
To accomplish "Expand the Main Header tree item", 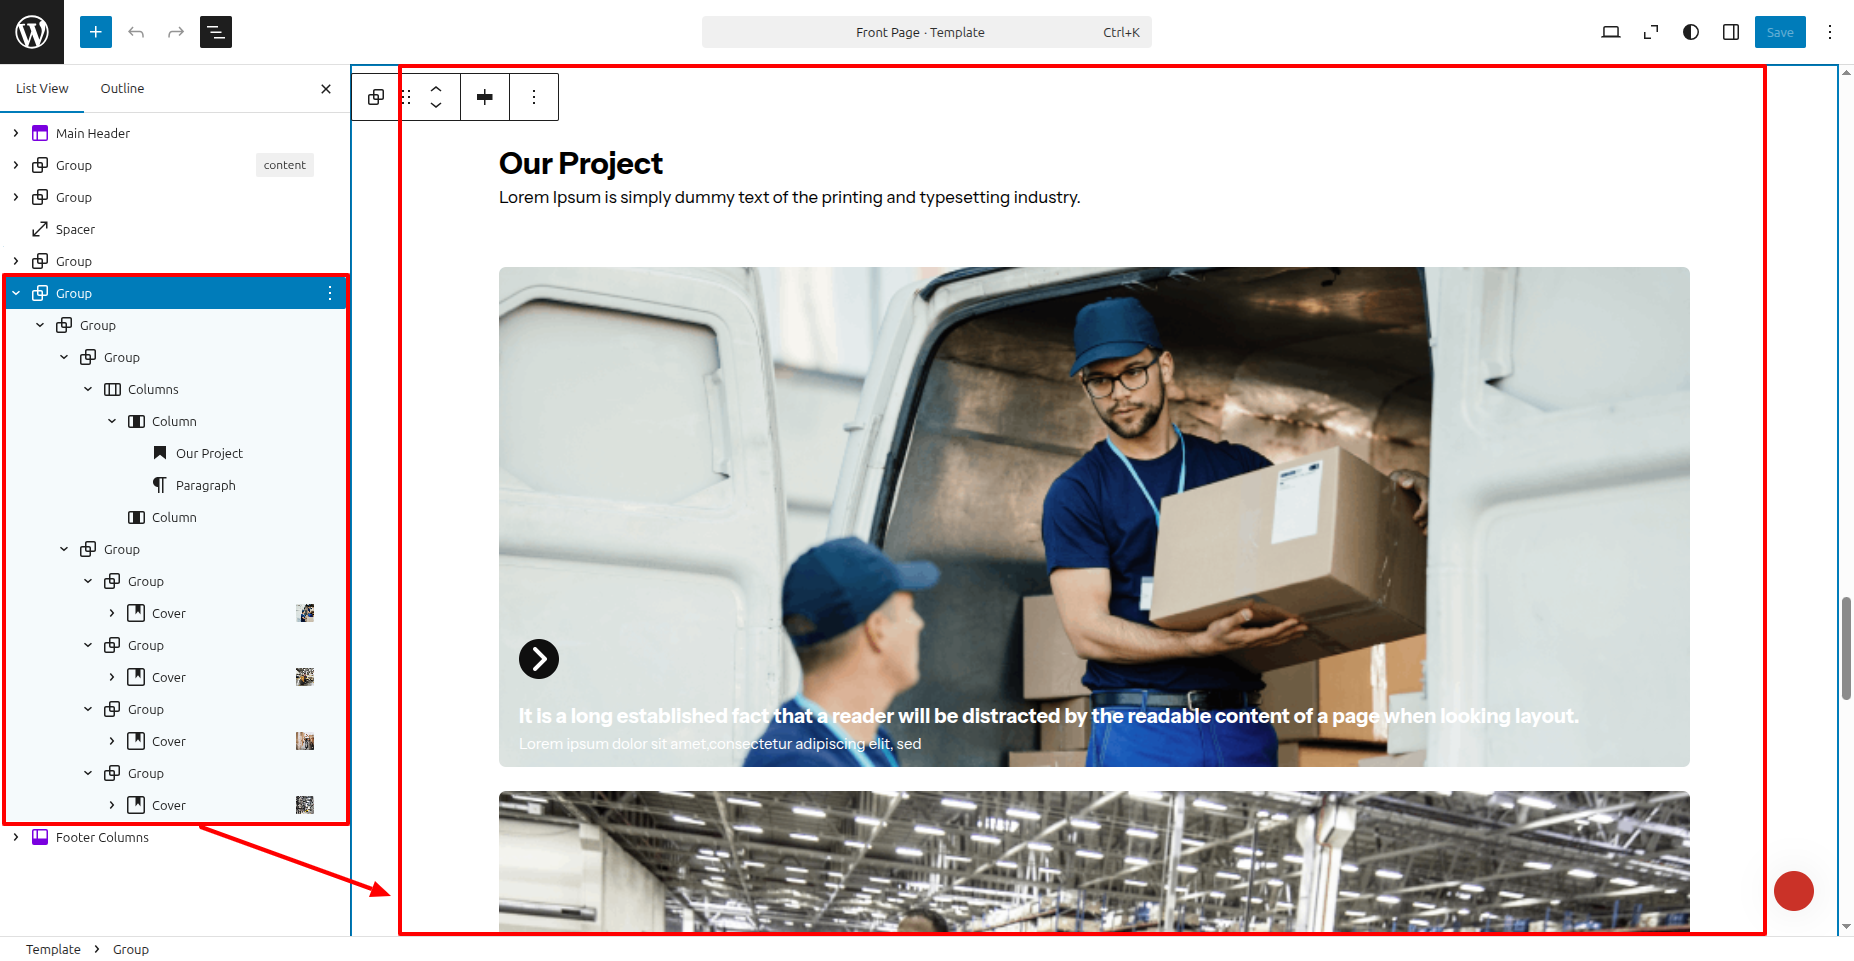I will click(x=16, y=133).
